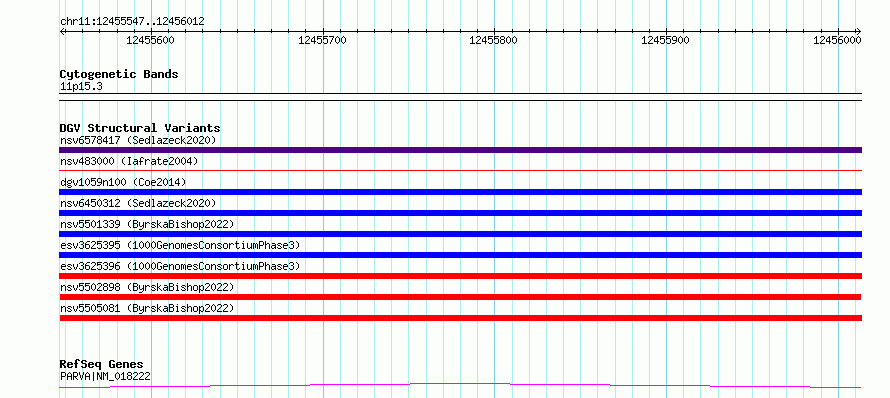Open the DGV Structural Variants track heading
This screenshot has height=398, width=890.
point(140,128)
